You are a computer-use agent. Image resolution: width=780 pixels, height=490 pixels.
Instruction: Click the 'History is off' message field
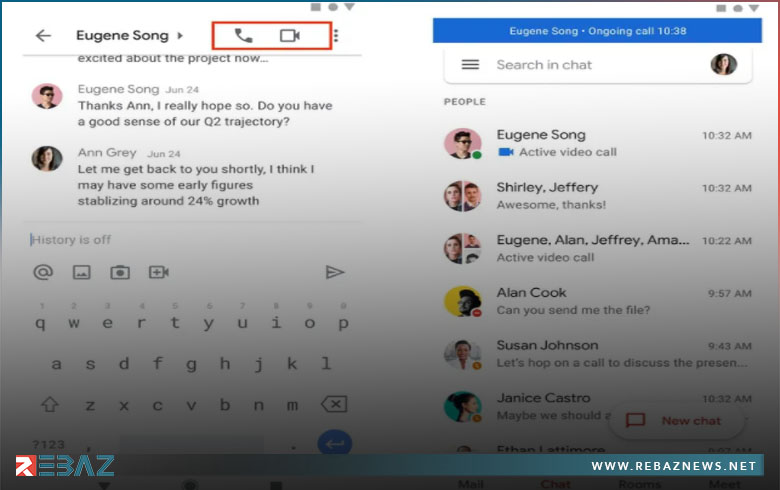tap(180, 240)
